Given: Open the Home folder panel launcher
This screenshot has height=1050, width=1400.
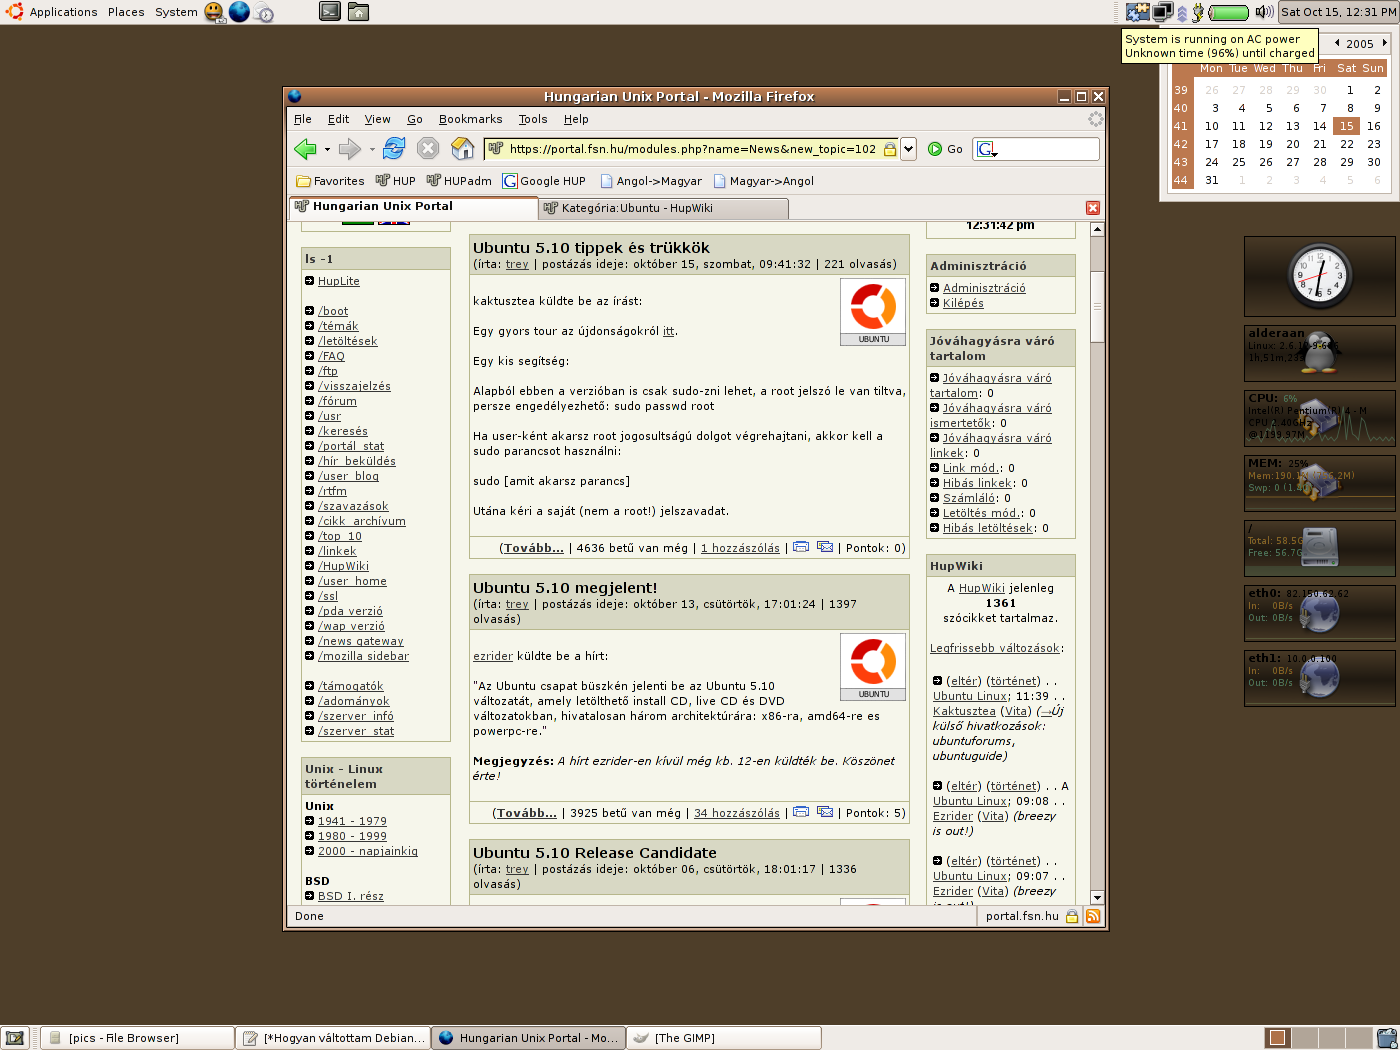Looking at the screenshot, I should [x=358, y=12].
